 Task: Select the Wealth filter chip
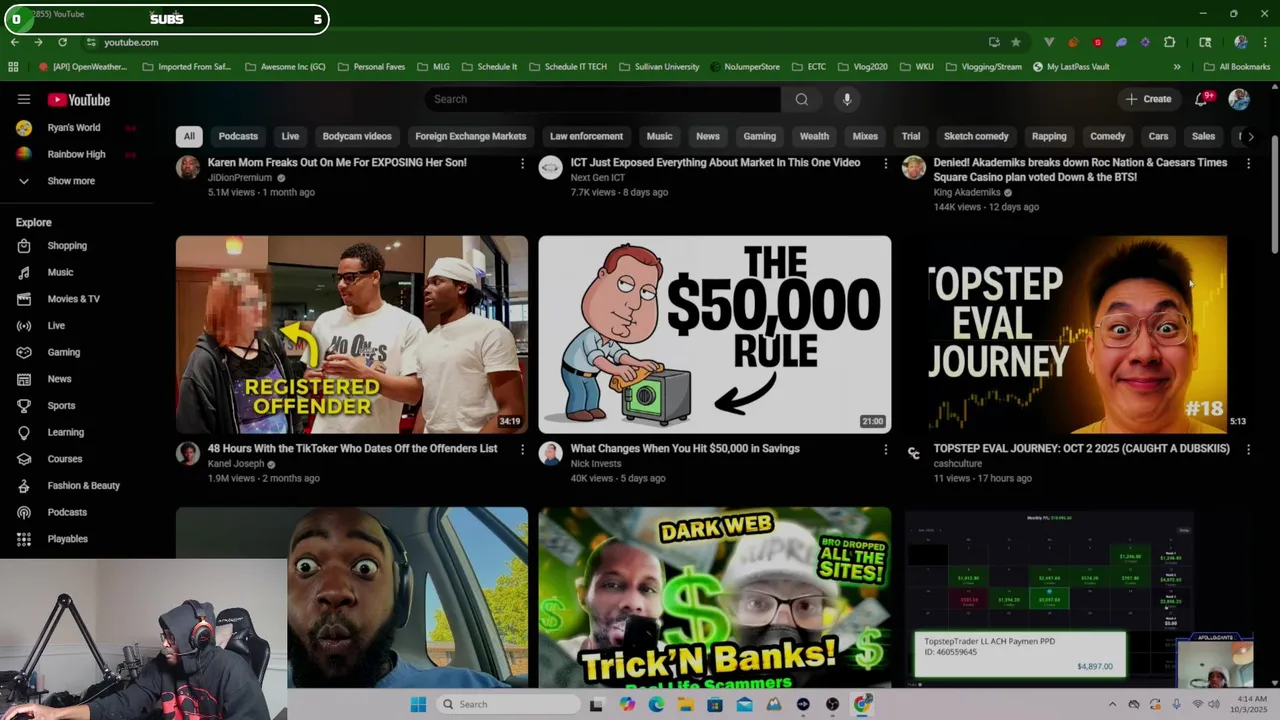pos(814,136)
